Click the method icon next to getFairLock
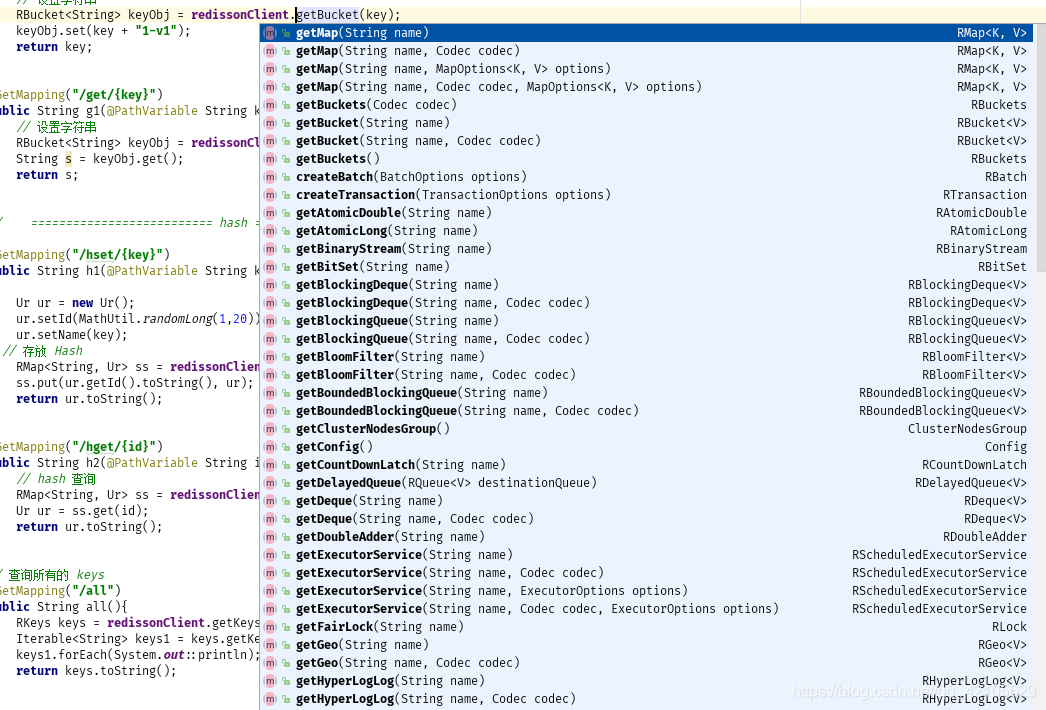The height and width of the screenshot is (710, 1046). click(x=270, y=627)
